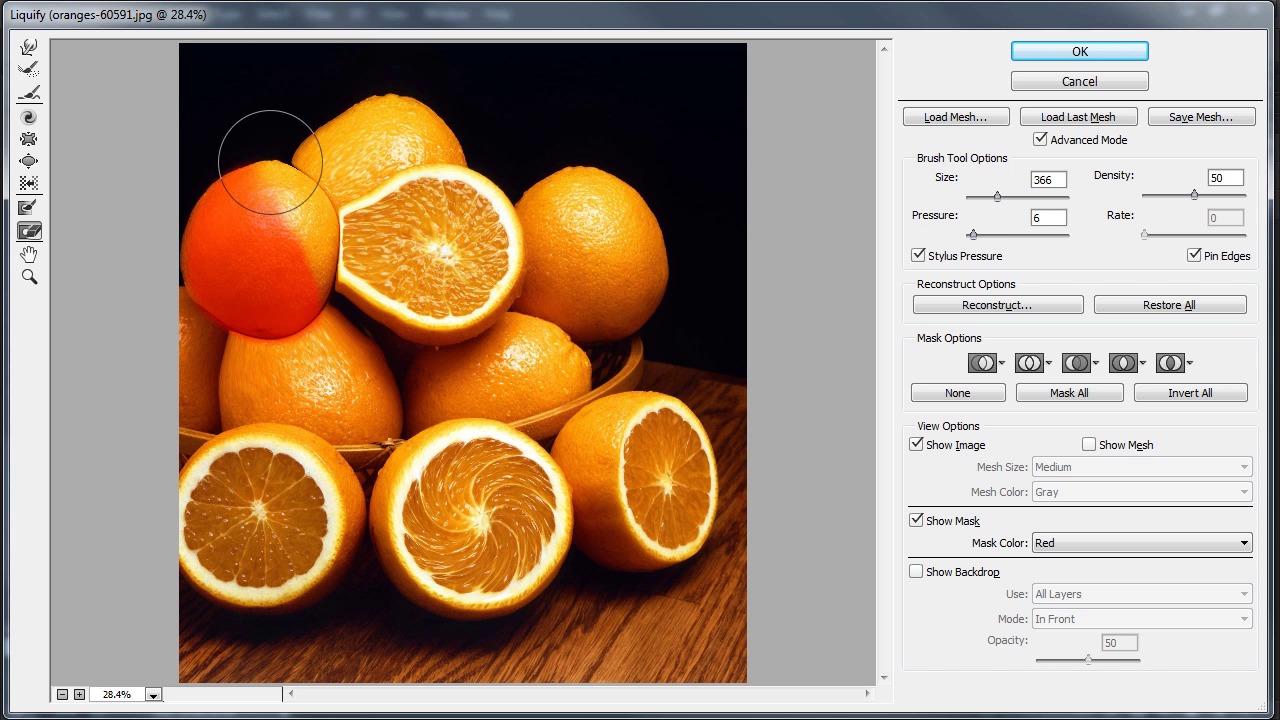This screenshot has width=1280, height=720.
Task: Choose the Pucker tool
Action: [29, 139]
